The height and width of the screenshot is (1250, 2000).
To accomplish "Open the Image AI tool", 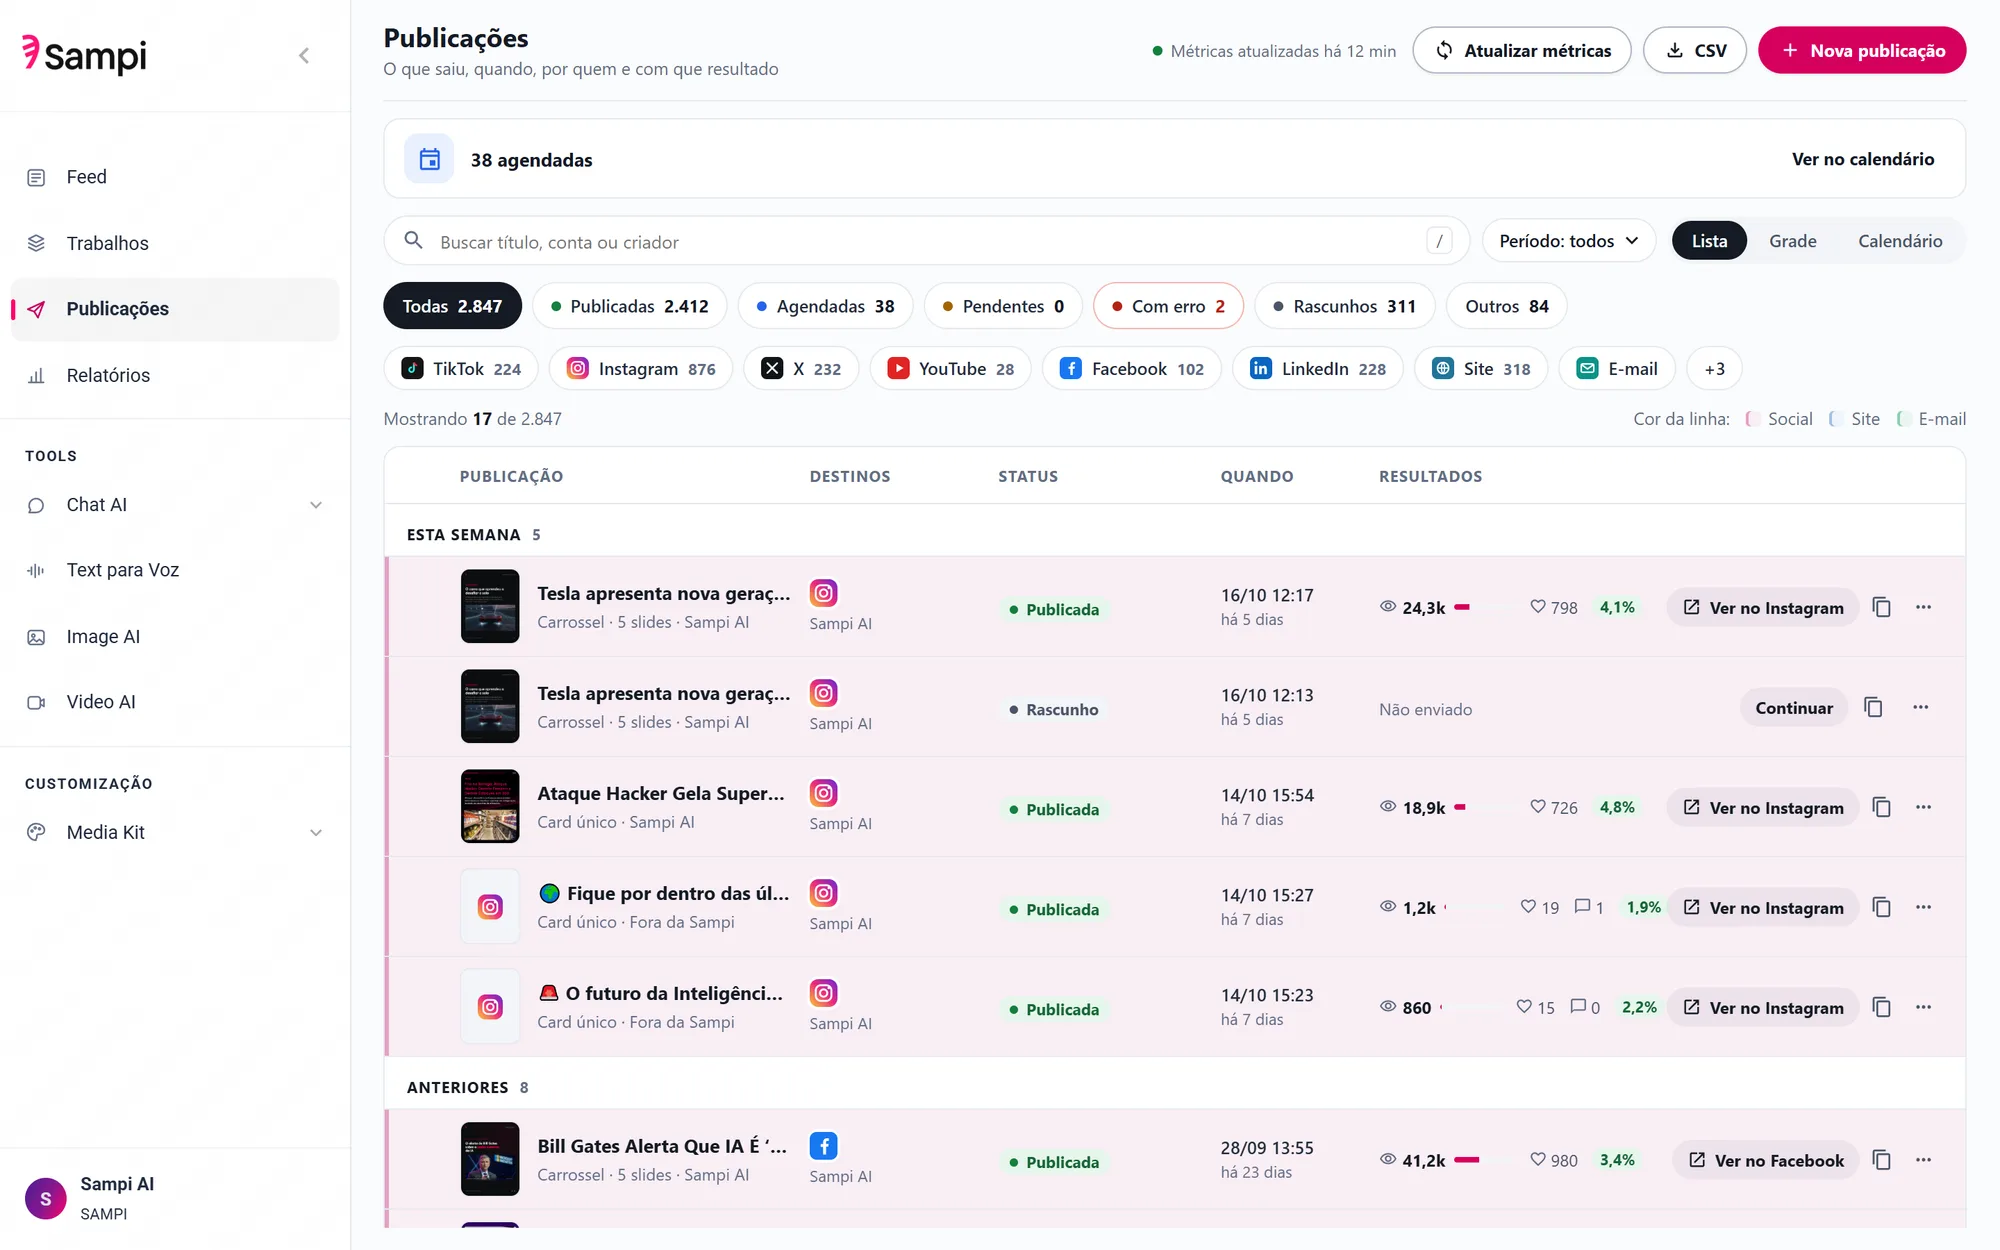I will [175, 636].
